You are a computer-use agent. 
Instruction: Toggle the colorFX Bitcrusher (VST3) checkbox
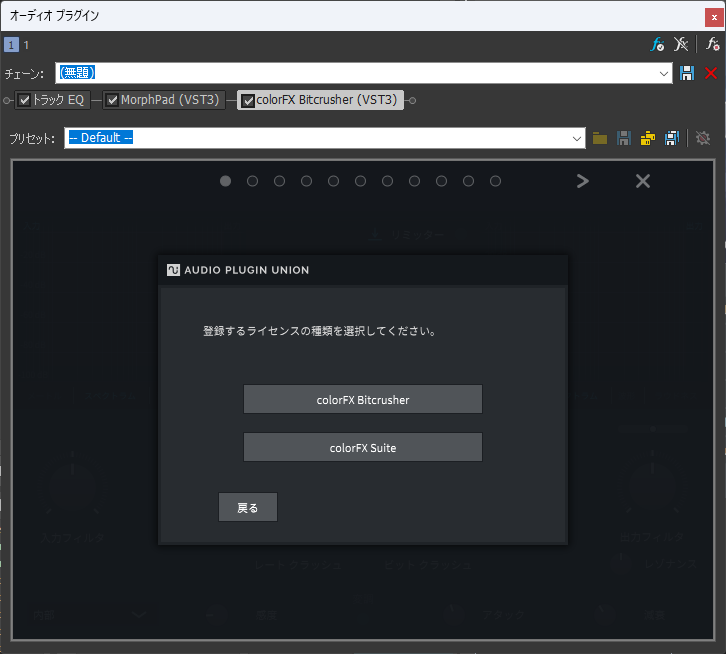click(248, 101)
